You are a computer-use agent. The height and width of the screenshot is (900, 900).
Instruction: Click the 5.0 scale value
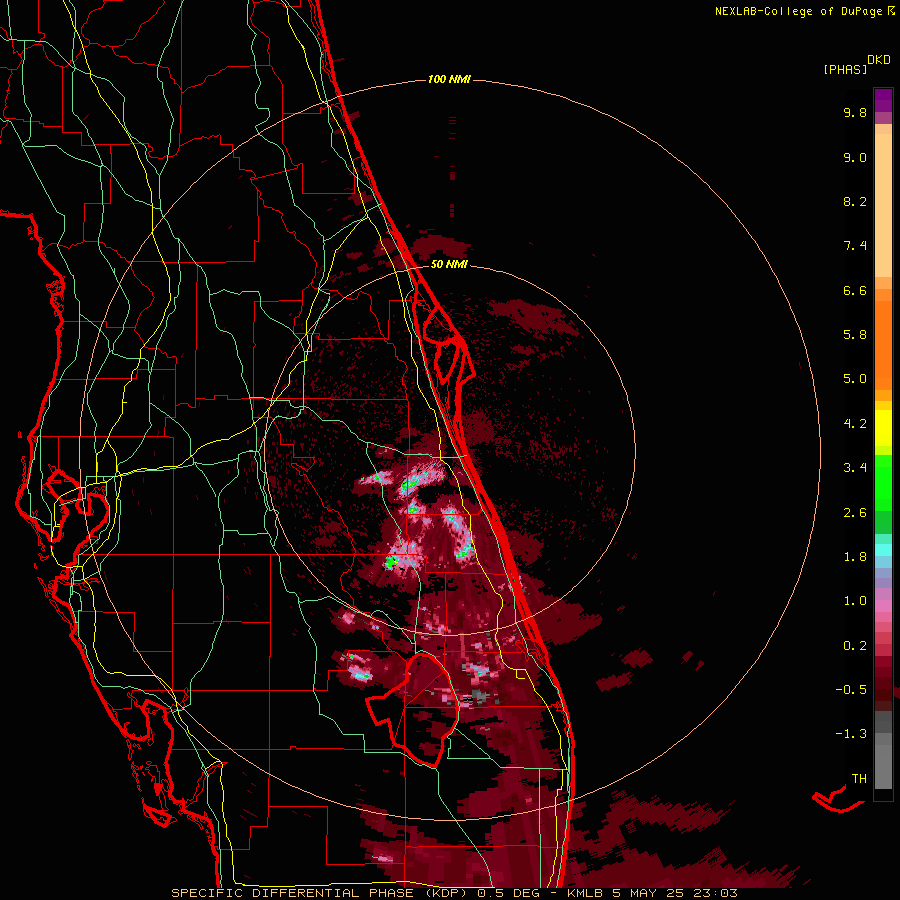click(x=855, y=379)
